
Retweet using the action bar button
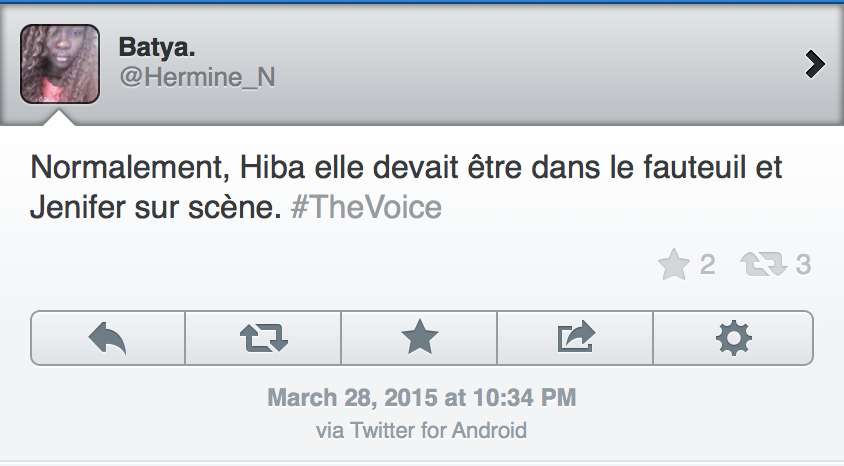[264, 339]
